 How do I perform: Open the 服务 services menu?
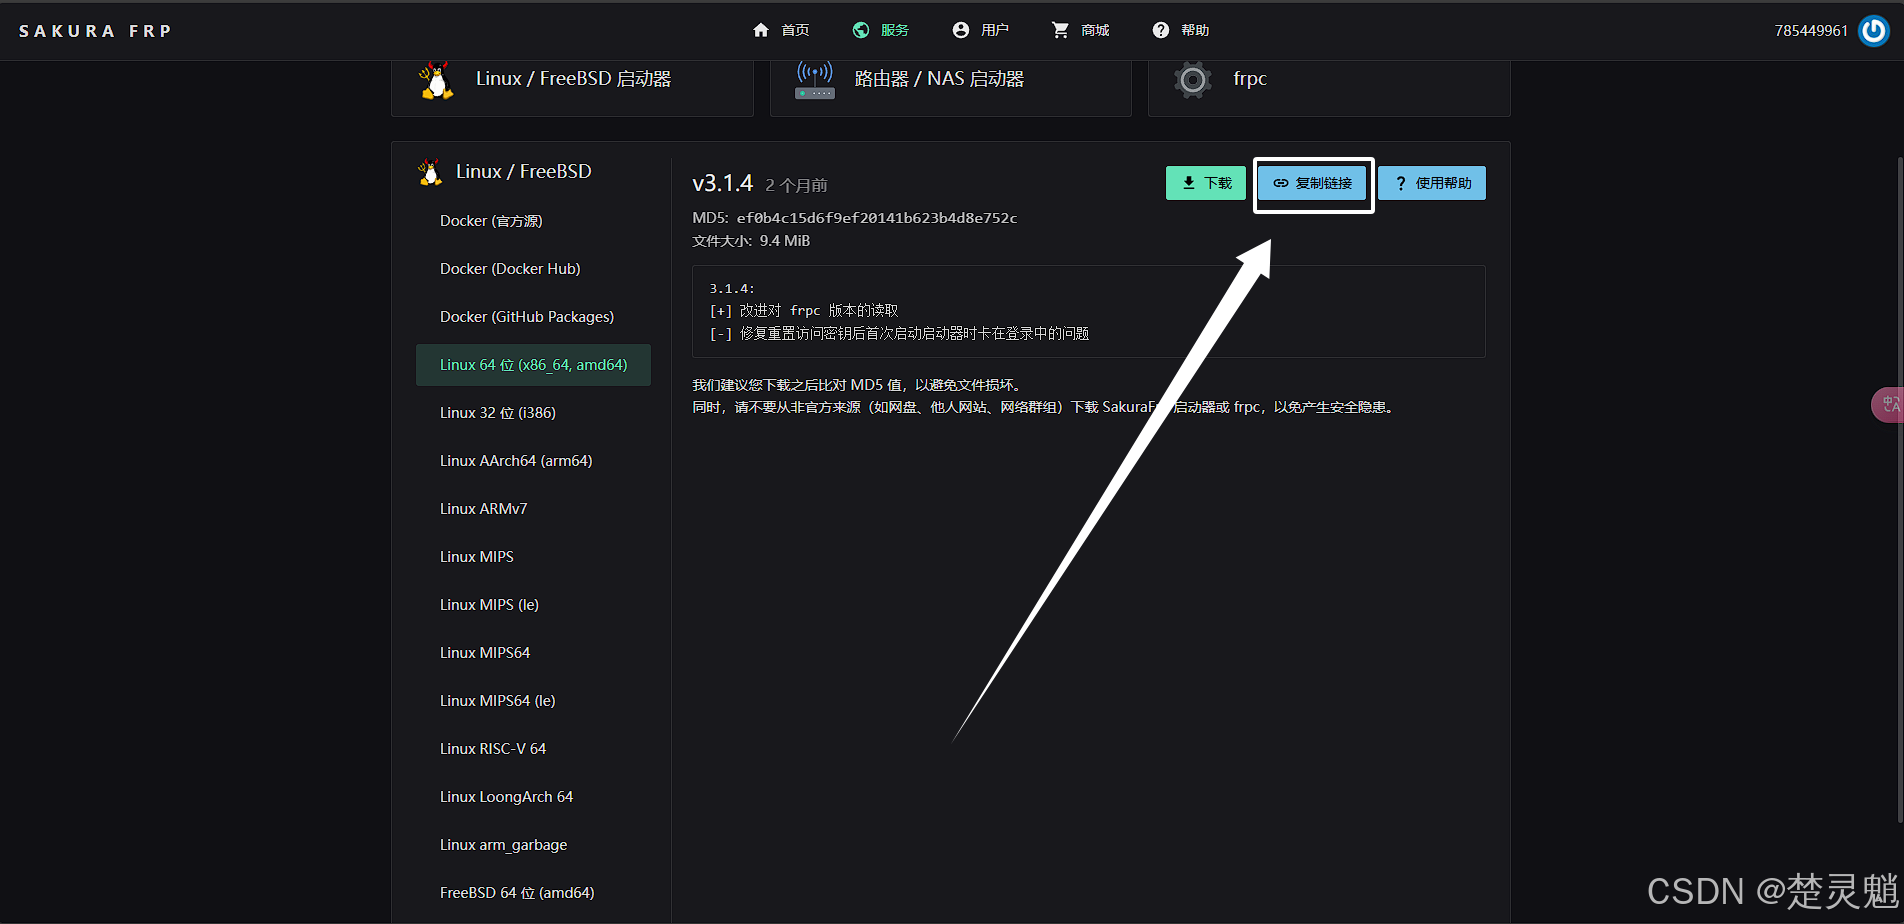pos(881,30)
